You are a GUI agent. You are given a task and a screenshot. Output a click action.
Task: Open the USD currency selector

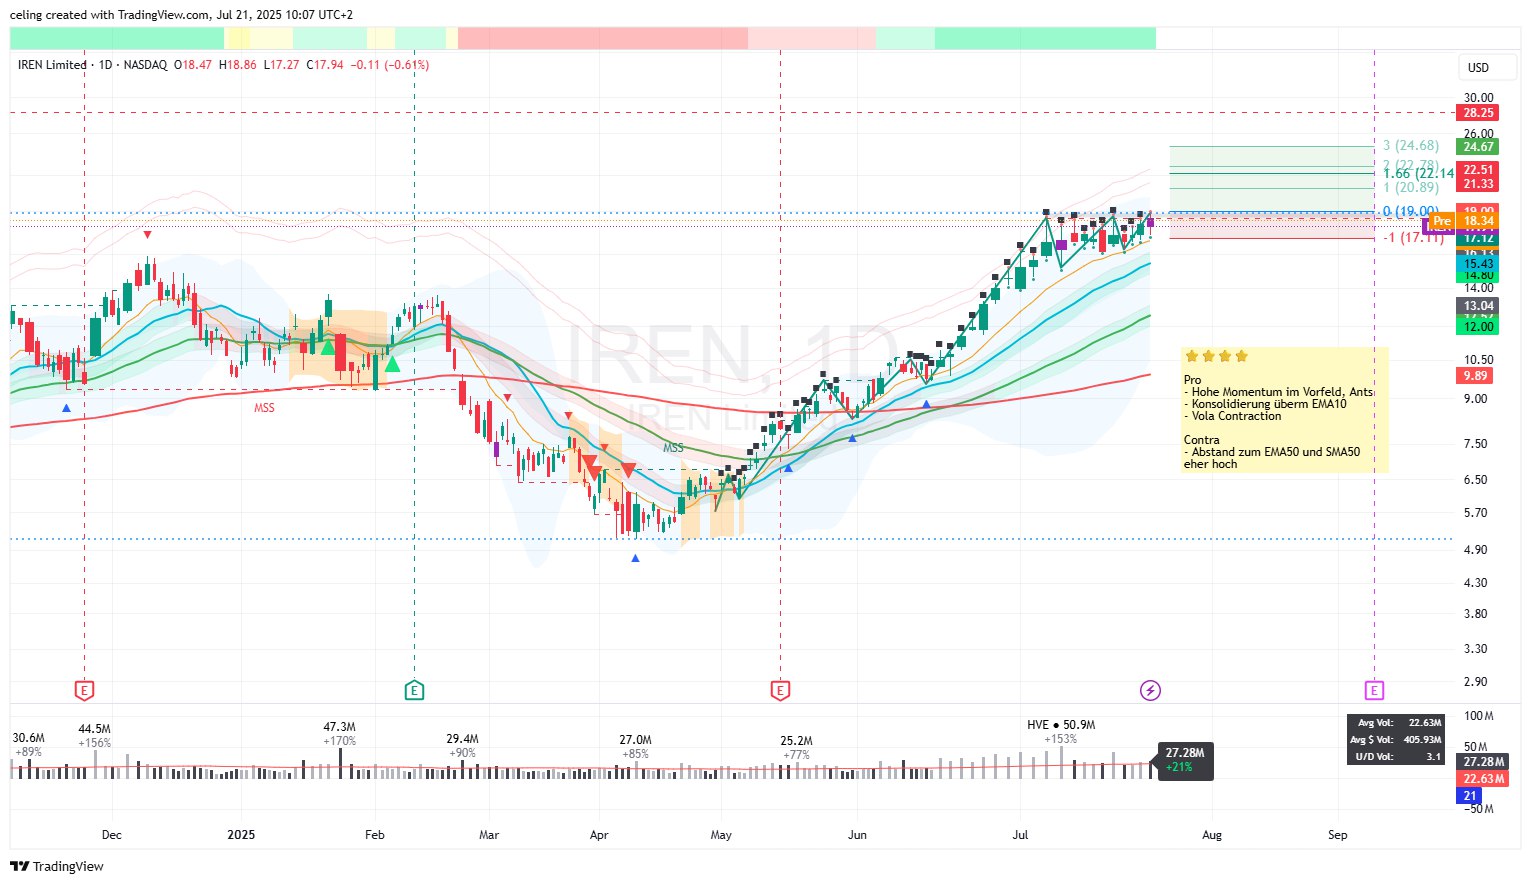pos(1478,67)
